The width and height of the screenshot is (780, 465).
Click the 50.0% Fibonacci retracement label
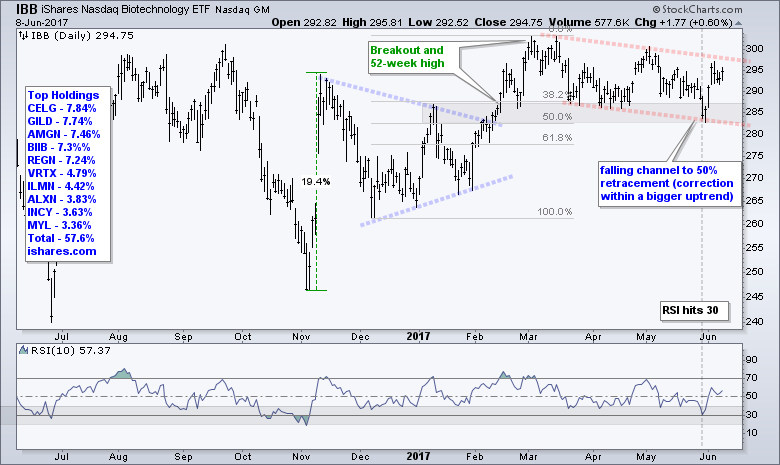click(557, 116)
